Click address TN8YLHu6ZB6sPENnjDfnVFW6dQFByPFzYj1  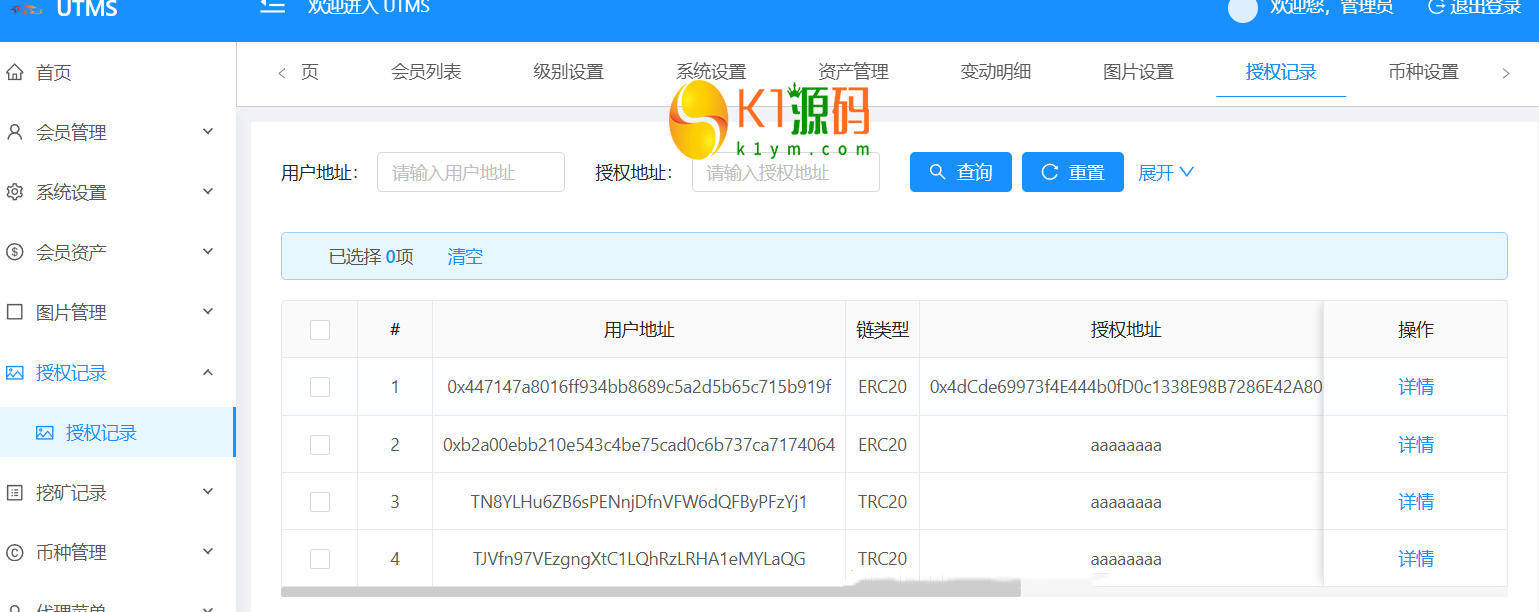[x=639, y=502]
